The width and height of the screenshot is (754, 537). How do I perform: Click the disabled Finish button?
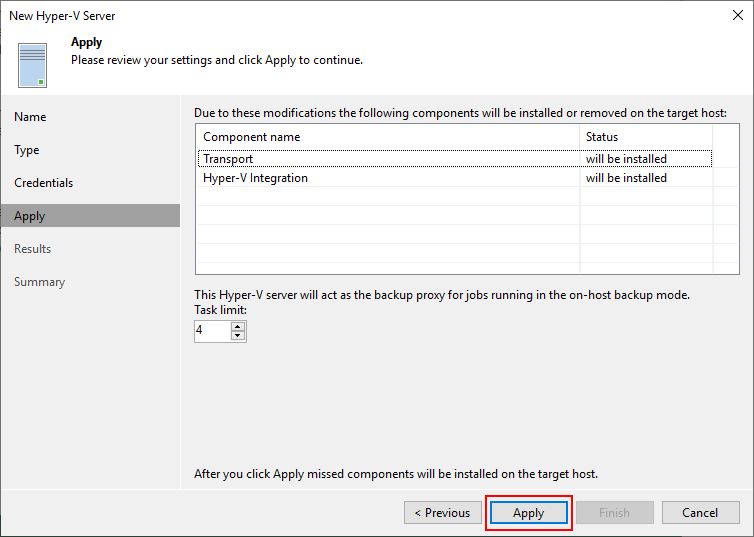coord(615,512)
